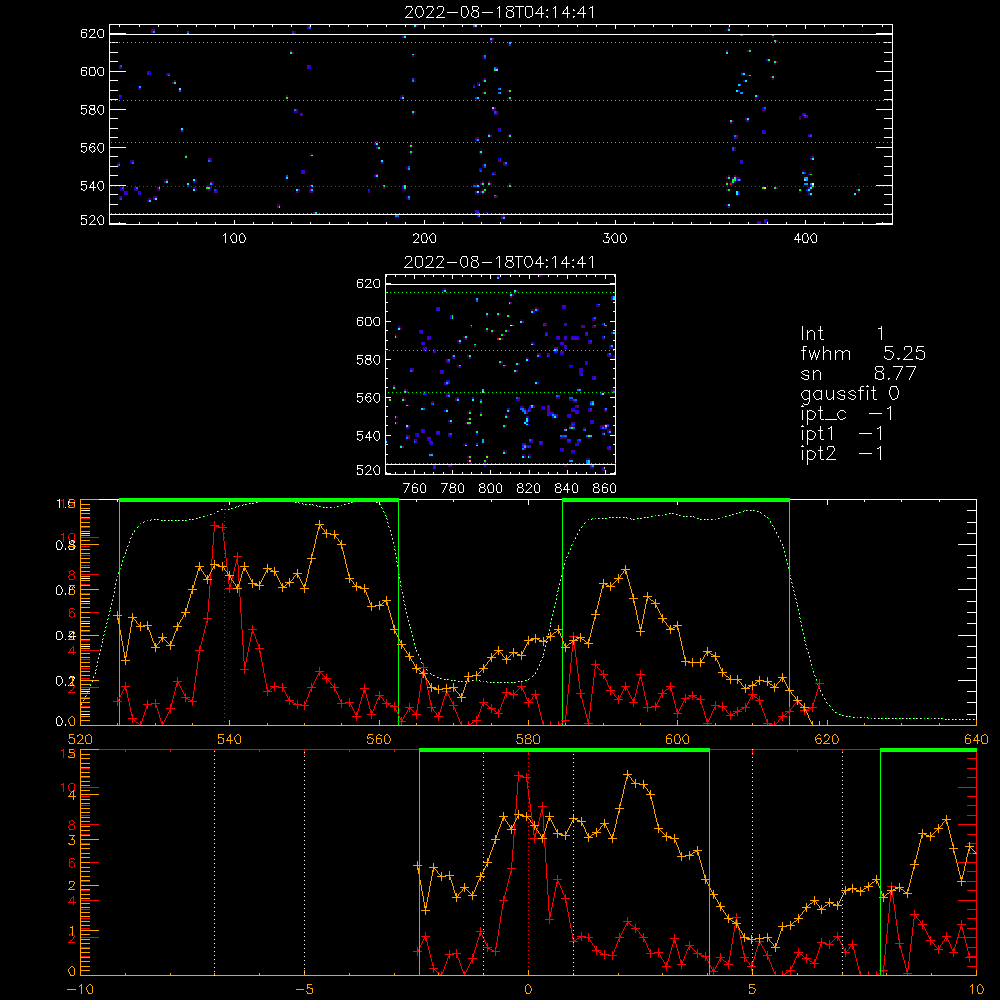This screenshot has height=1000, width=1000.
Task: Click the 10 x-axis label at the bottom plot's right end
Action: [976, 989]
